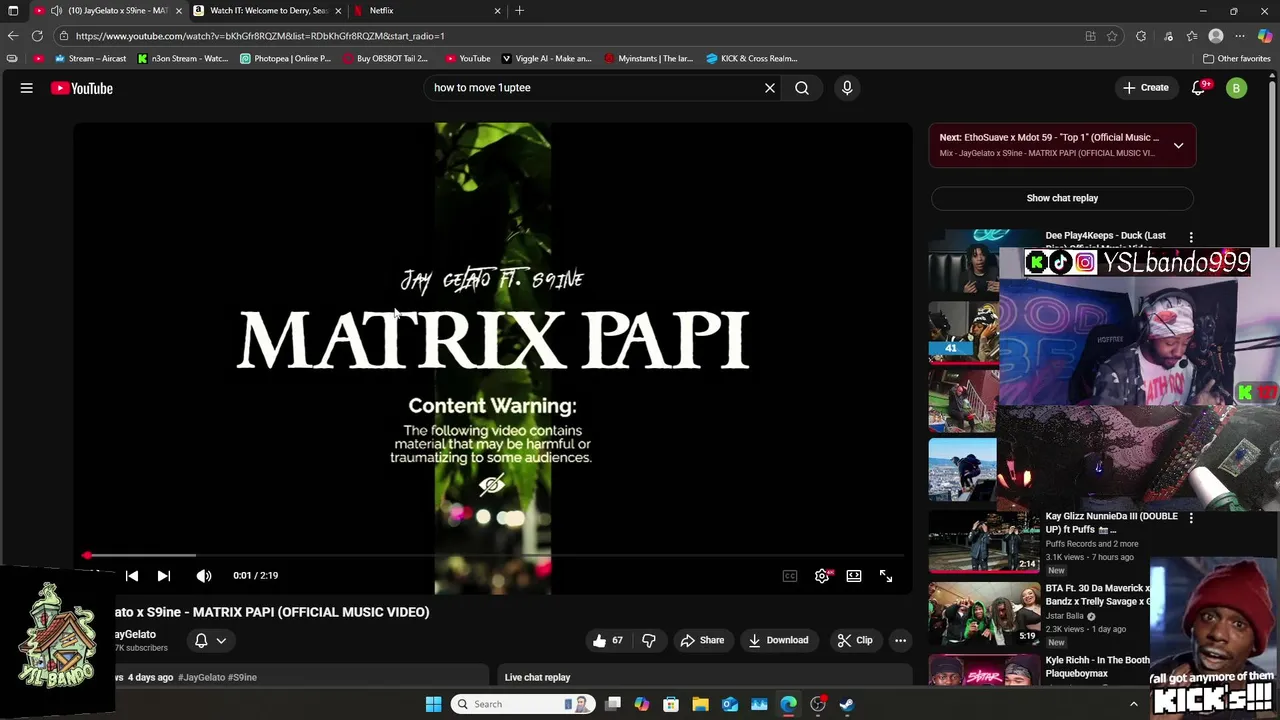Collapse the Next playlist panel chevron
The image size is (1280, 720).
(x=1178, y=145)
